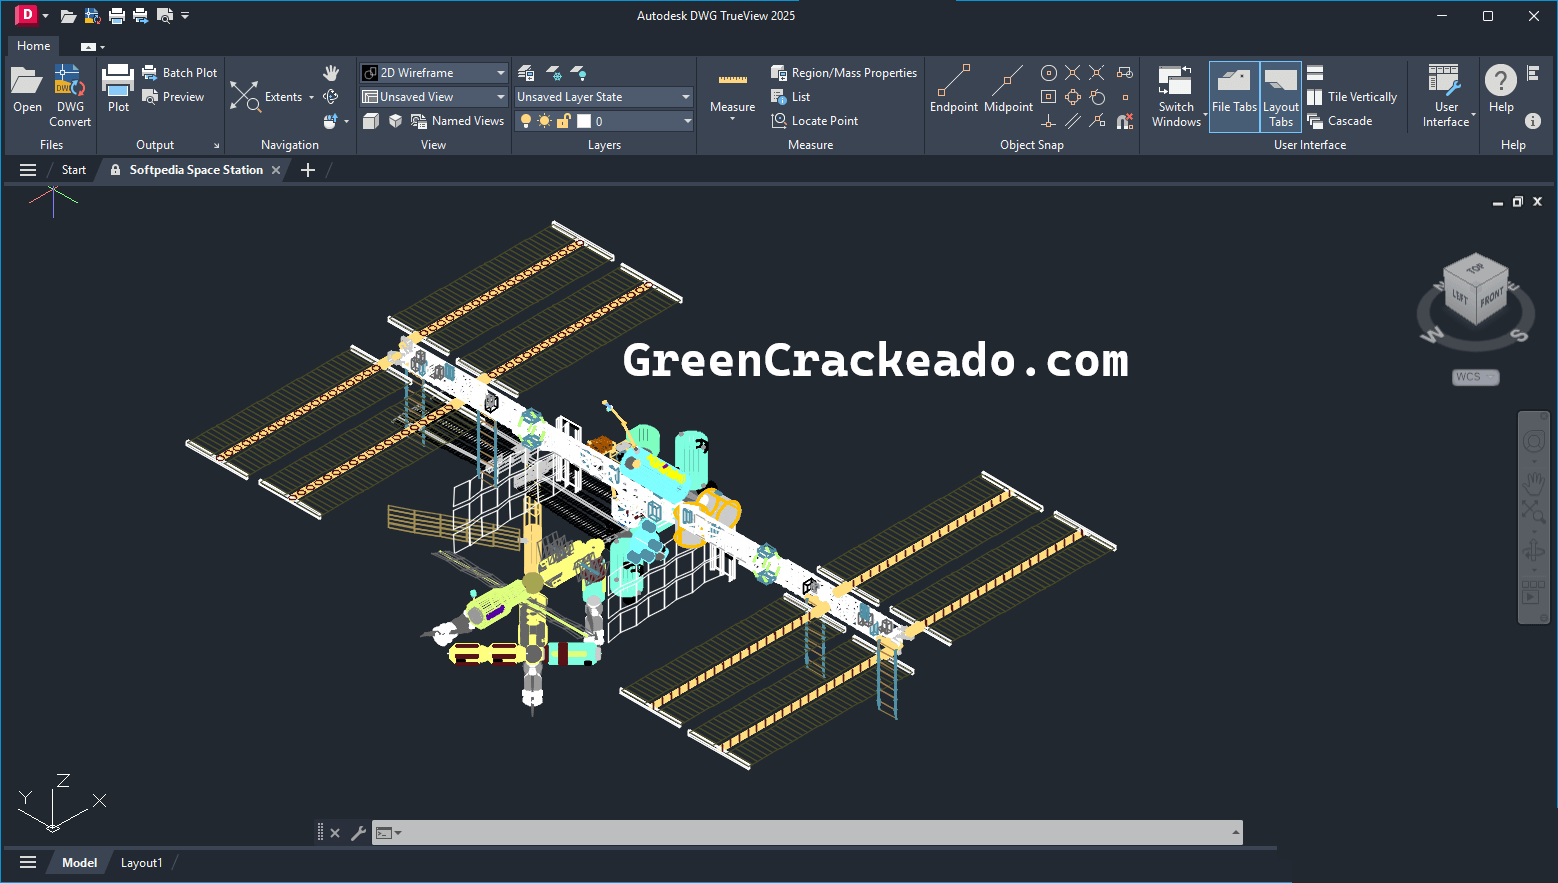This screenshot has width=1558, height=883.
Task: Switch to the Layout1 tab
Action: coord(141,863)
